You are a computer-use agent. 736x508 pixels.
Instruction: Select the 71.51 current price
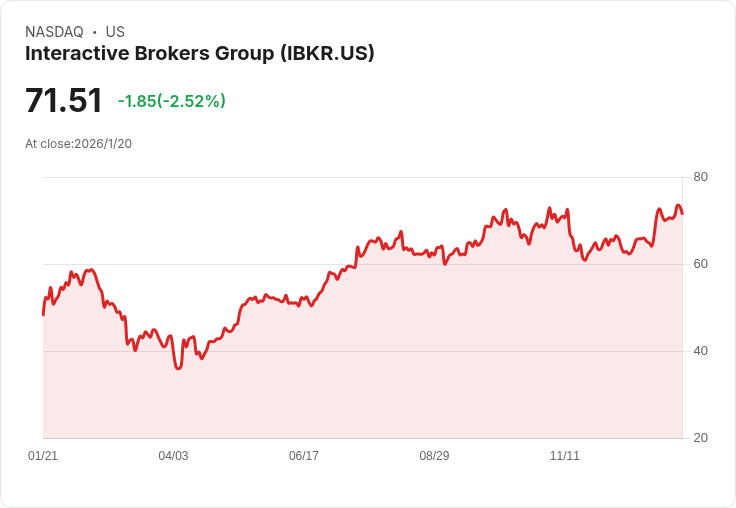coord(63,100)
